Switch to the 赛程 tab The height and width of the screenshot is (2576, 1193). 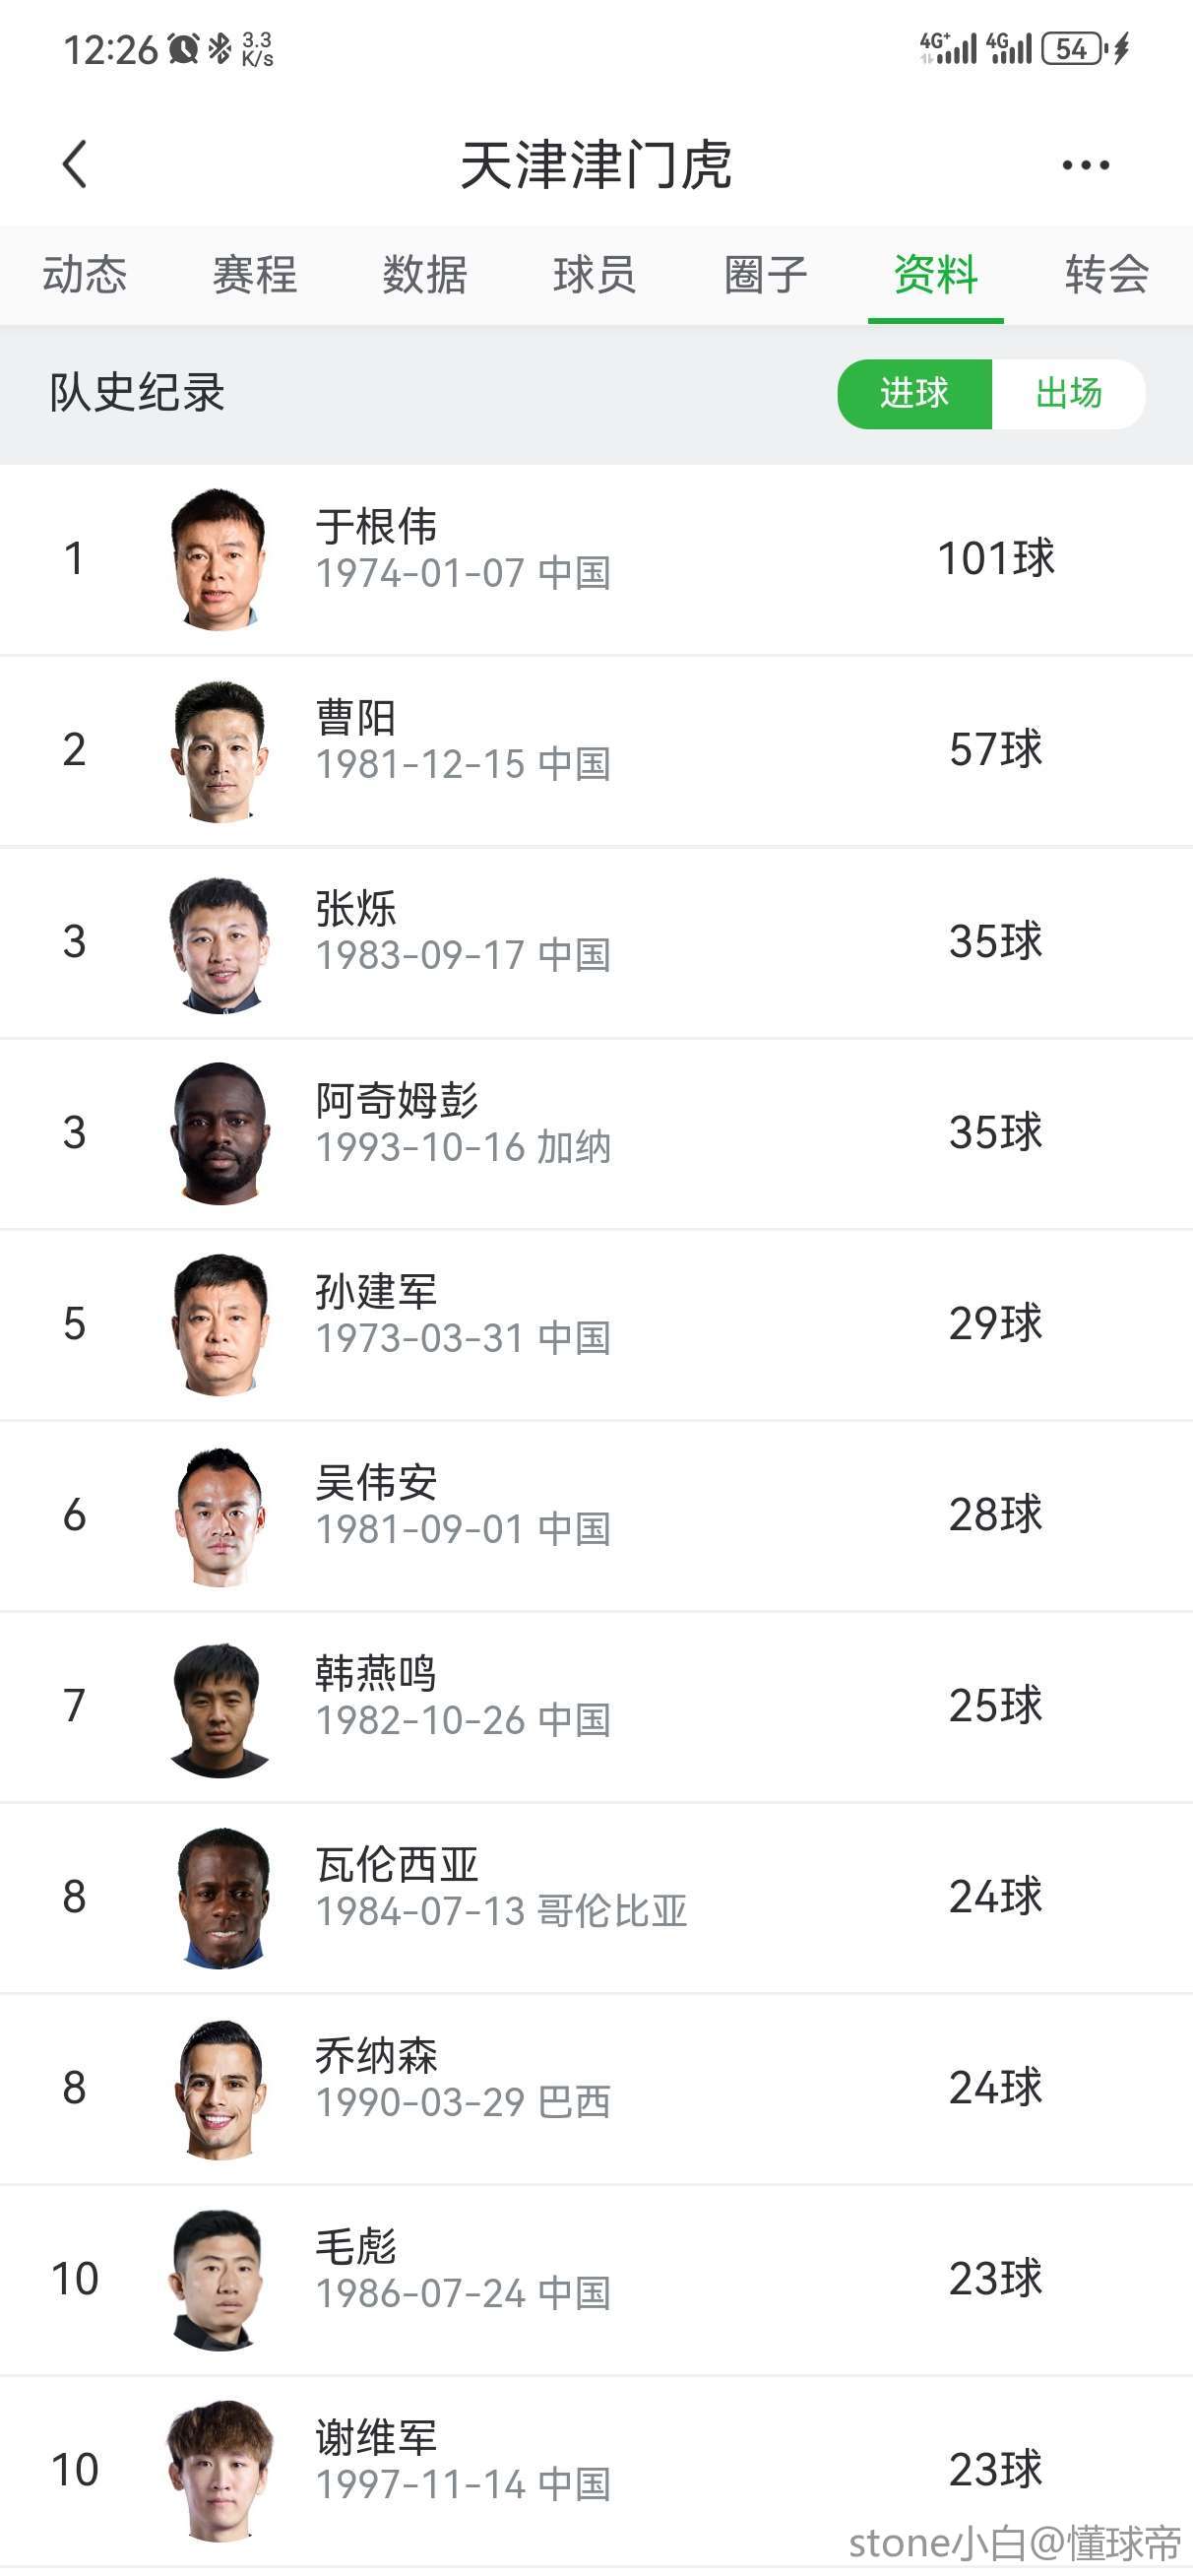255,274
